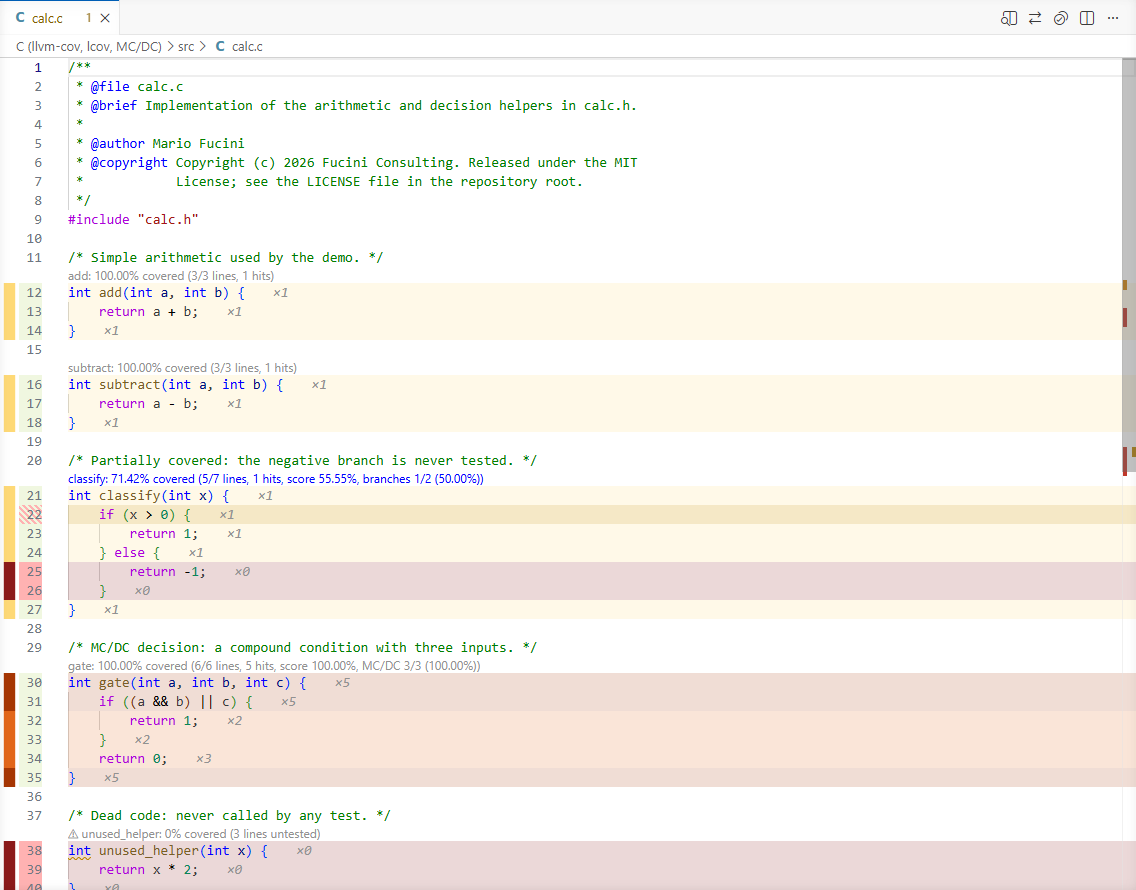
Task: Split the editor to the right
Action: pyautogui.click(x=1087, y=18)
